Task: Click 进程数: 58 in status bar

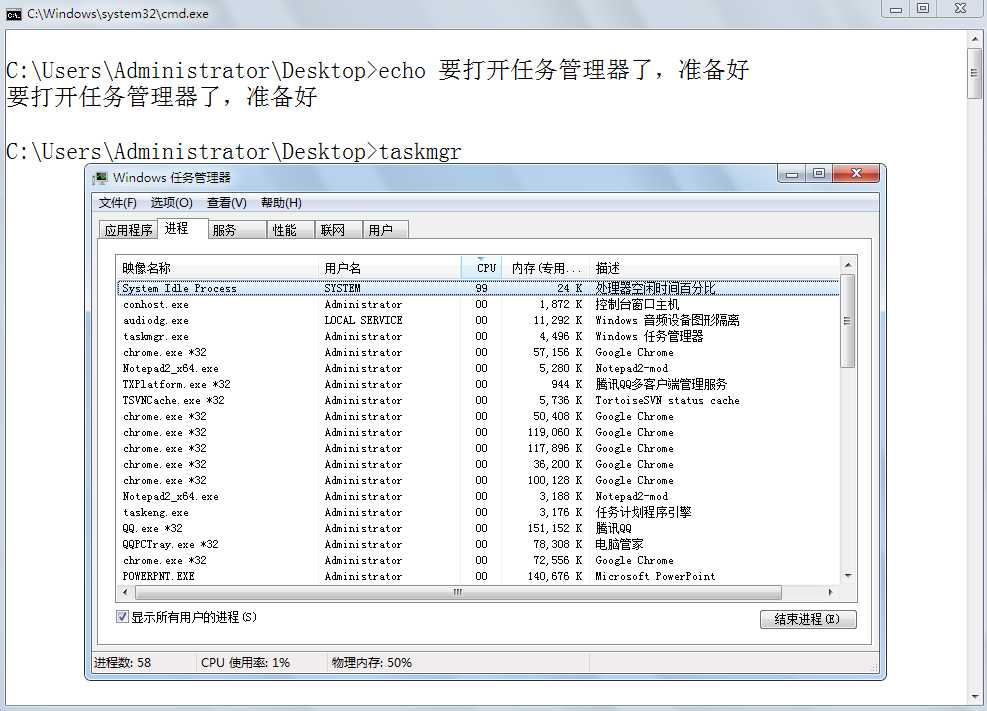Action: tap(123, 663)
